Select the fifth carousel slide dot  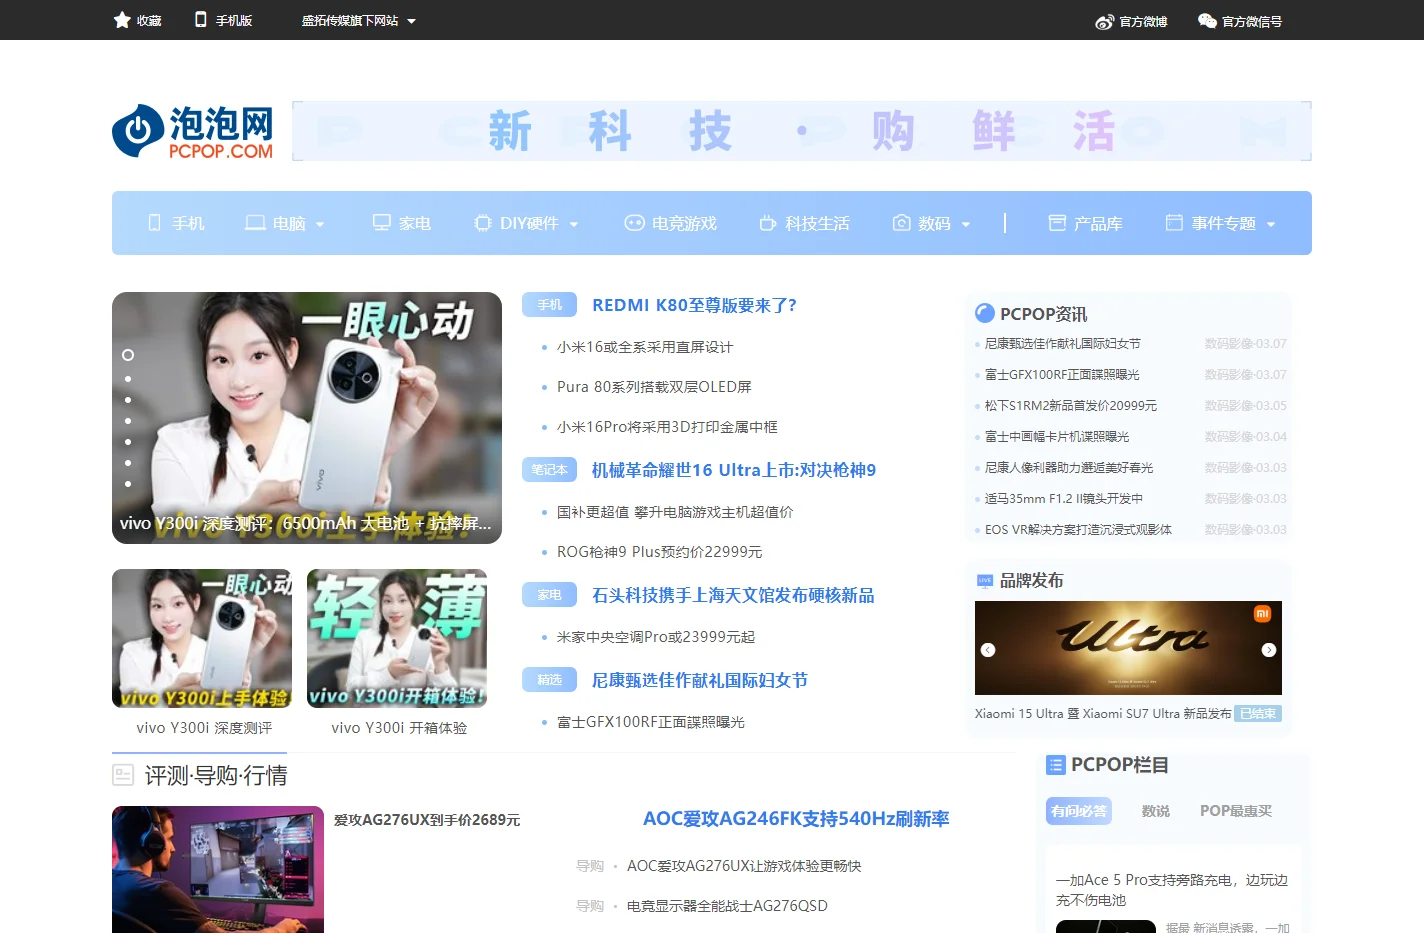pyautogui.click(x=128, y=442)
